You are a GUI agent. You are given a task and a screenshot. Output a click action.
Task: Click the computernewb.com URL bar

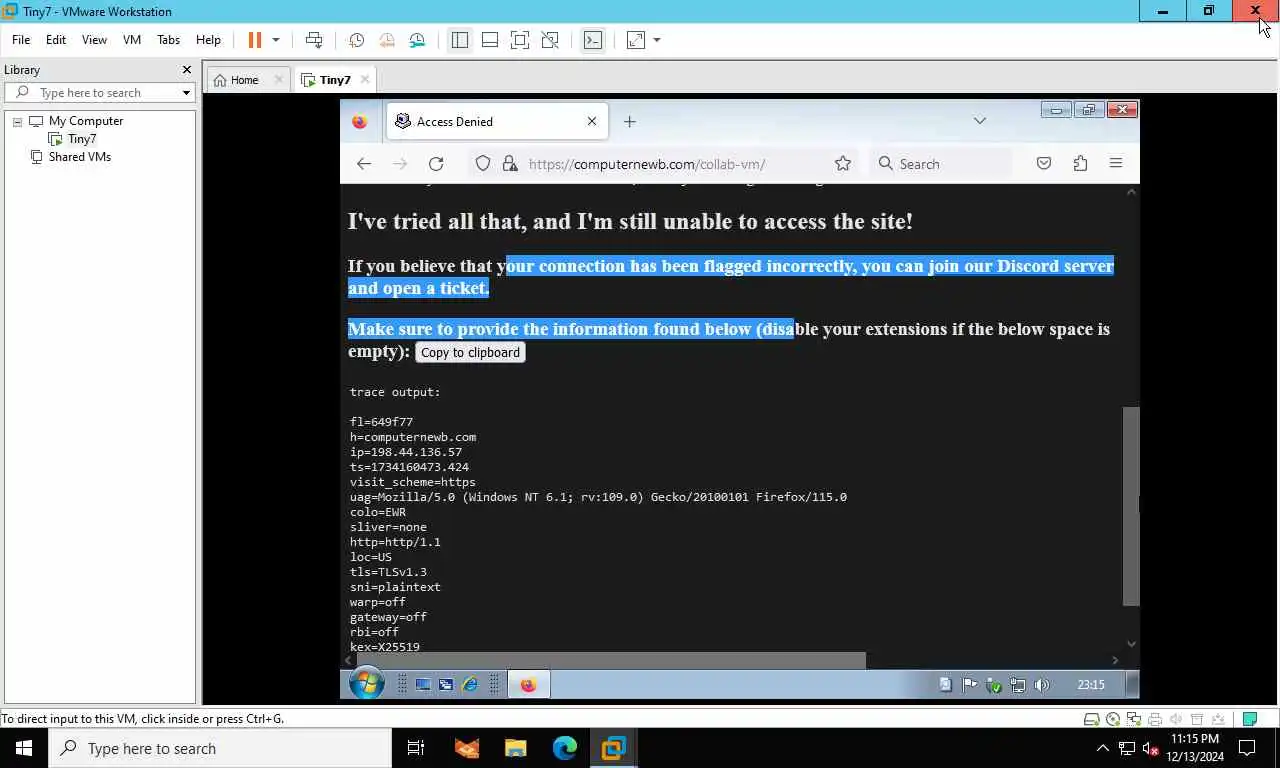(647, 164)
